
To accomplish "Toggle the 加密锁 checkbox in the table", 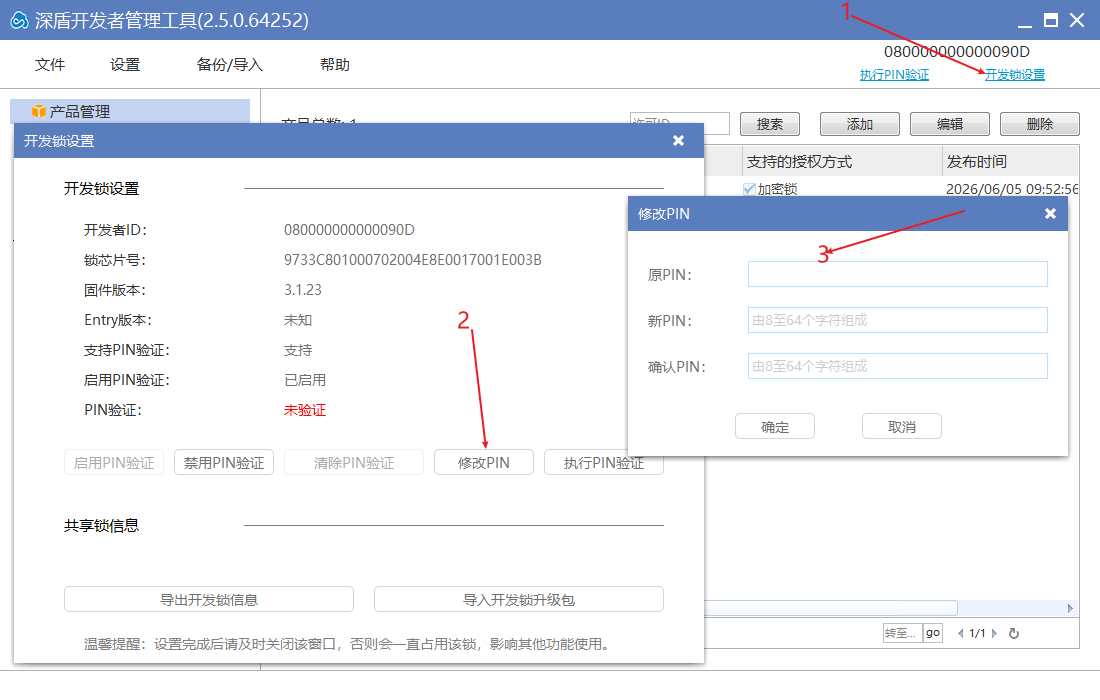I will tap(749, 189).
